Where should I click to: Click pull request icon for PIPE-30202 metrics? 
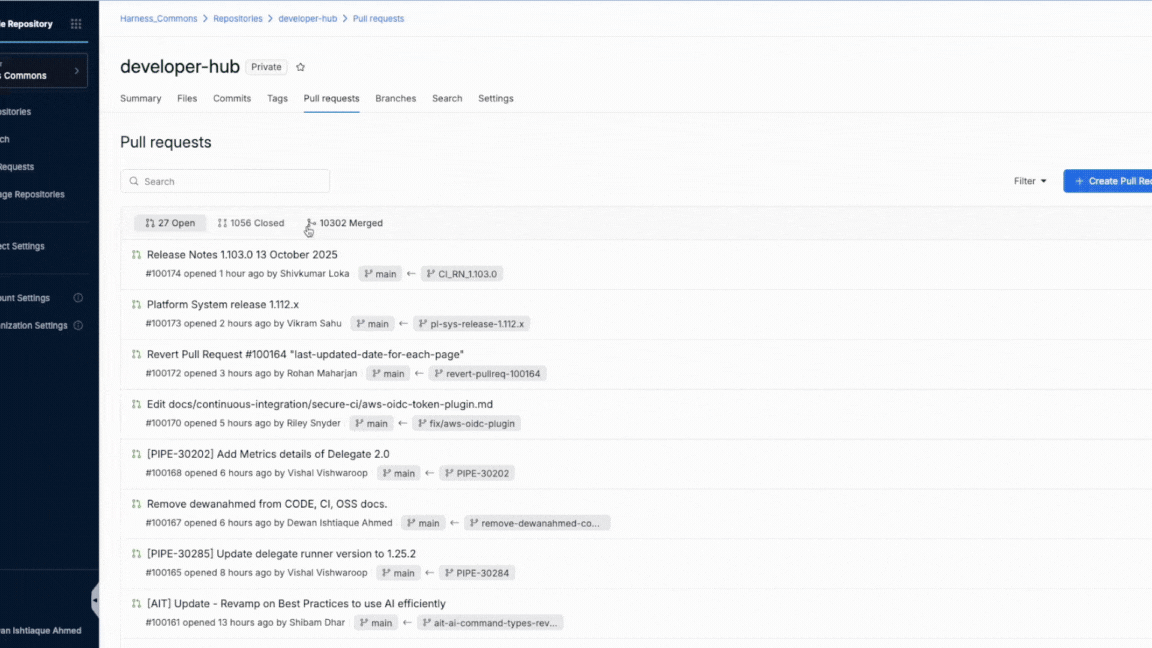coord(136,455)
